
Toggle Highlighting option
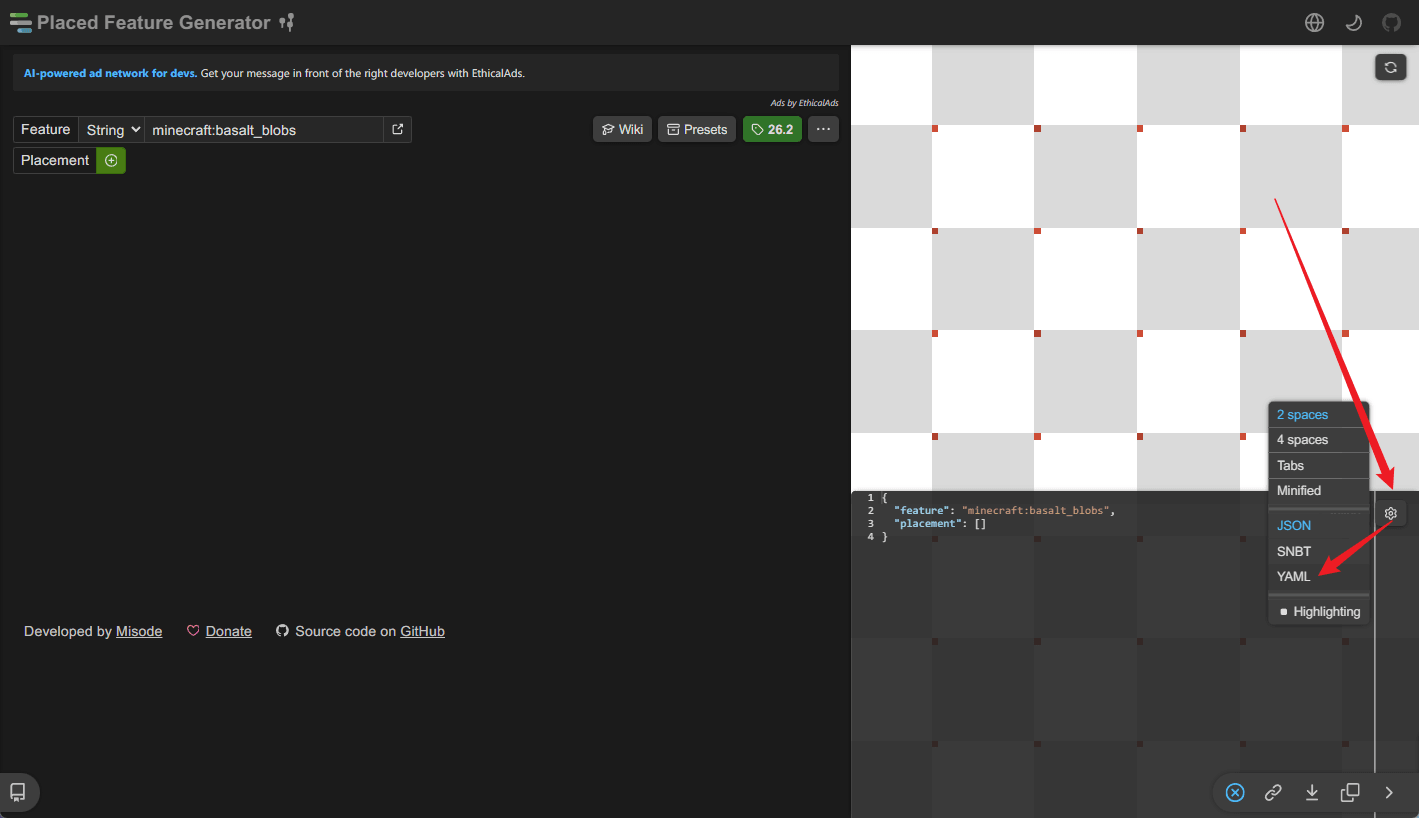(x=1318, y=611)
